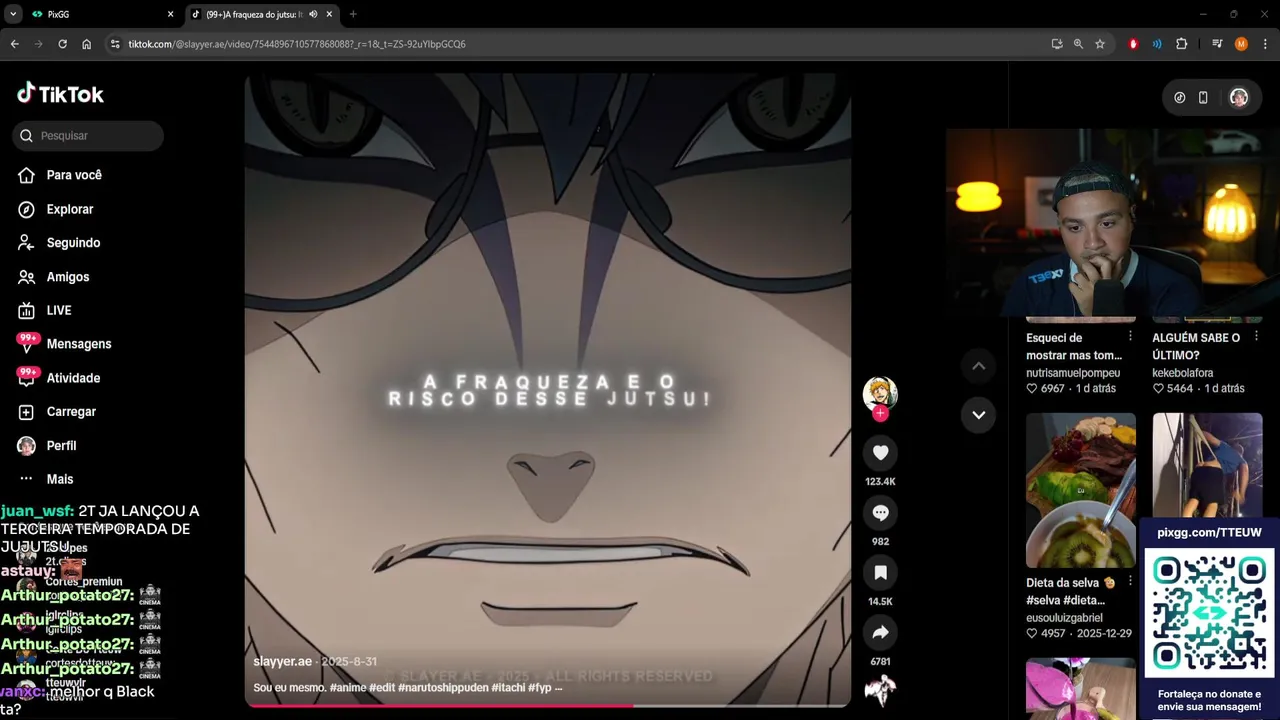1280x720 pixels.
Task: Open the Perfil page
Action: [48, 446]
